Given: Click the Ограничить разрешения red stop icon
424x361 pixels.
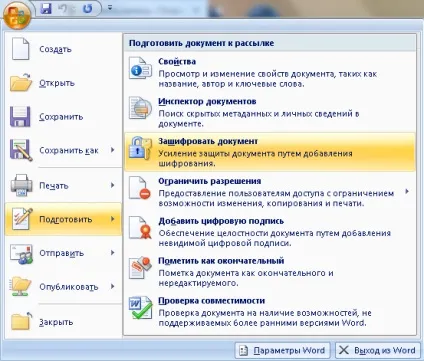Looking at the screenshot, I should (x=140, y=188).
